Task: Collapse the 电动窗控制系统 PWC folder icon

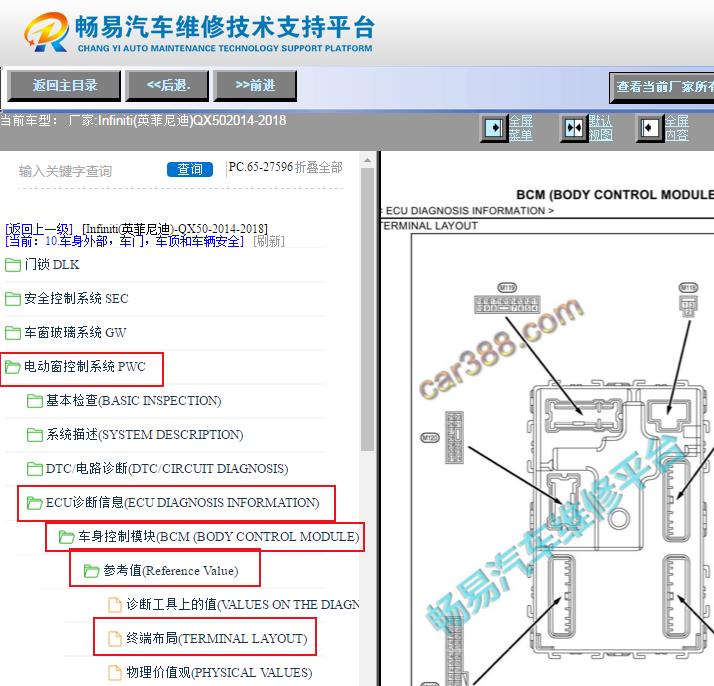Action: tap(13, 367)
